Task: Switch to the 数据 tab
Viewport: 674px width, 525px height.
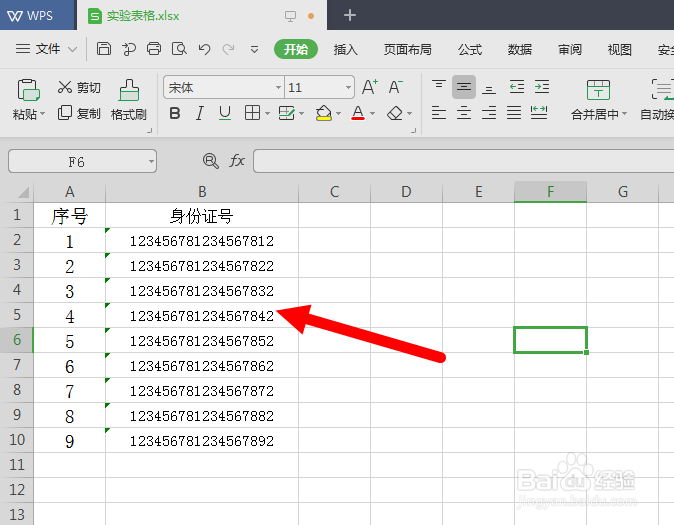Action: (x=520, y=50)
